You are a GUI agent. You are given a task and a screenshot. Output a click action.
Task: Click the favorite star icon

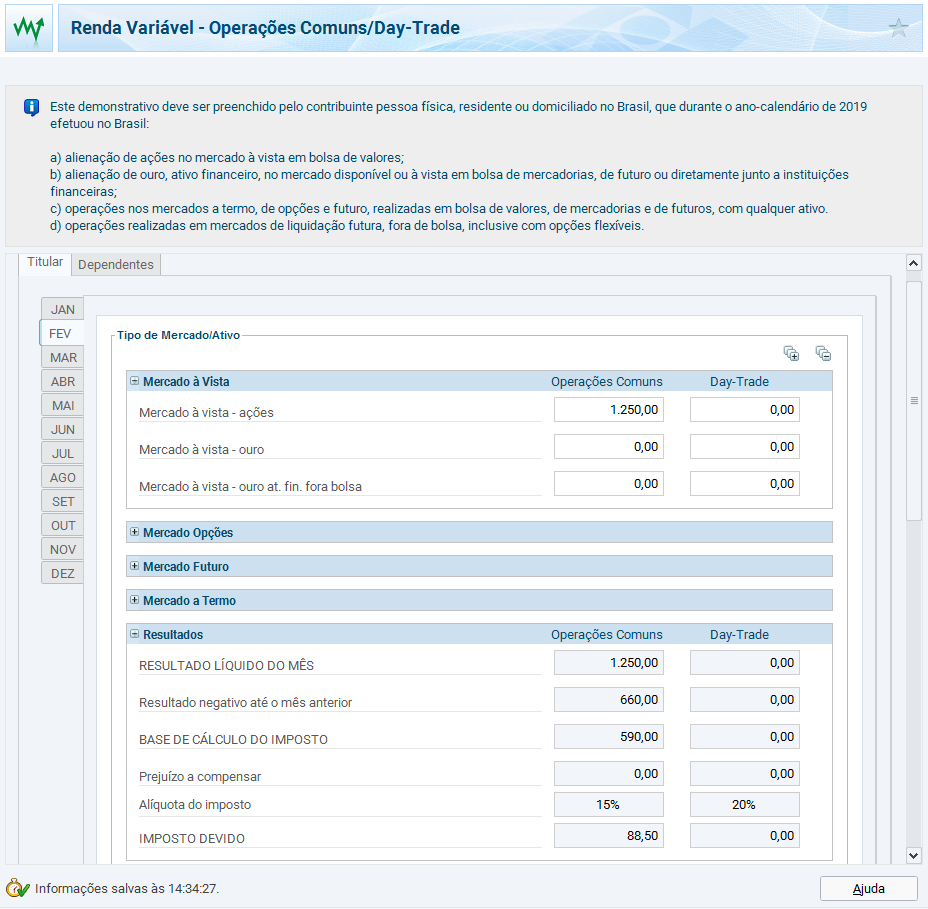point(899,28)
